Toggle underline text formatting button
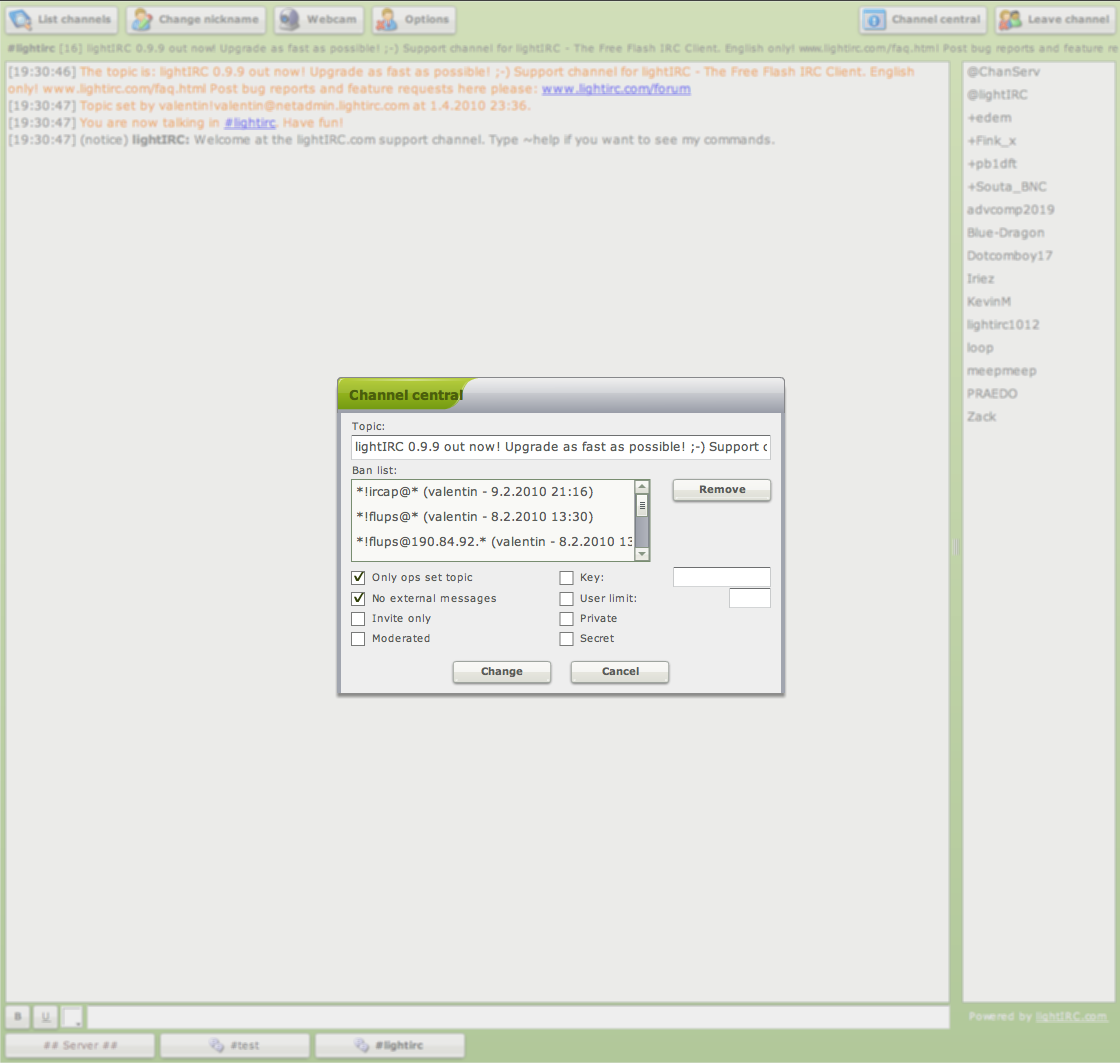Viewport: 1120px width, 1063px height. [x=46, y=1017]
